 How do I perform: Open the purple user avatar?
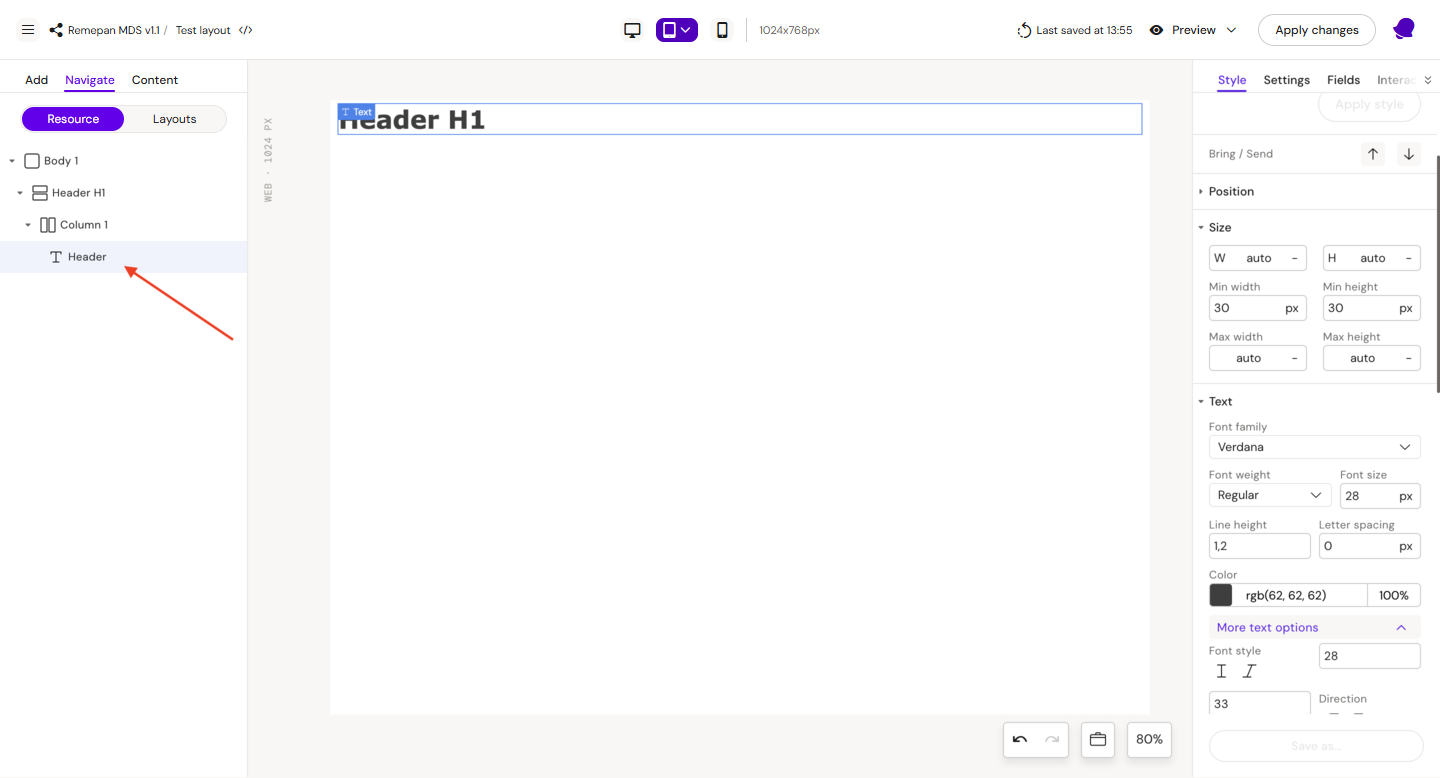point(1404,29)
